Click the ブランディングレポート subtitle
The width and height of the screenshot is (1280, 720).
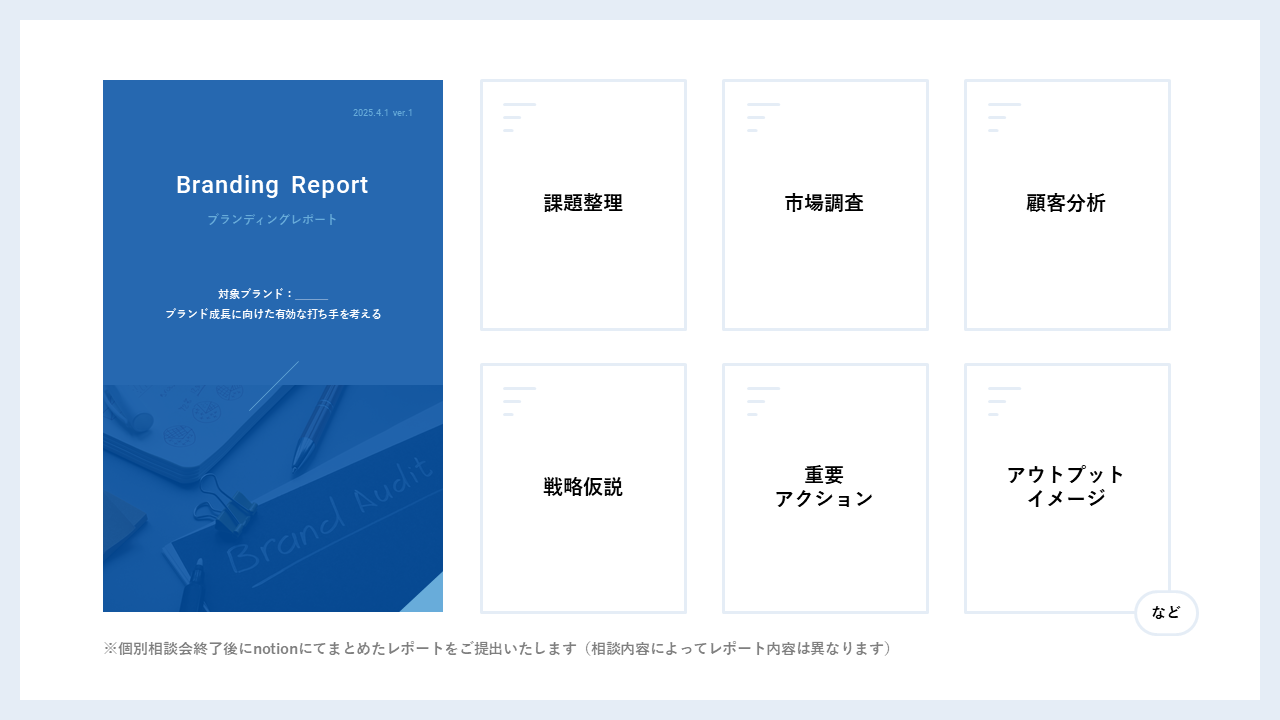[272, 219]
